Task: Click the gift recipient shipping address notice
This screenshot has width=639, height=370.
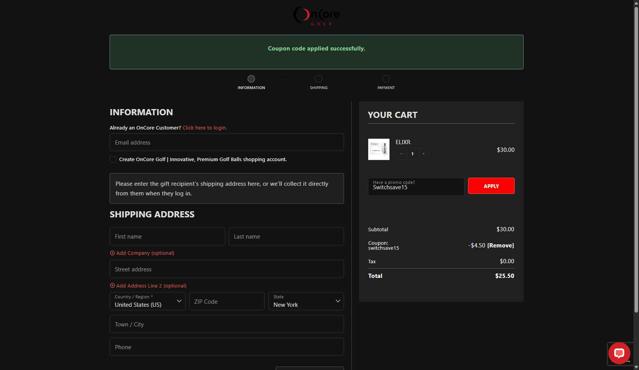Action: pyautogui.click(x=226, y=188)
